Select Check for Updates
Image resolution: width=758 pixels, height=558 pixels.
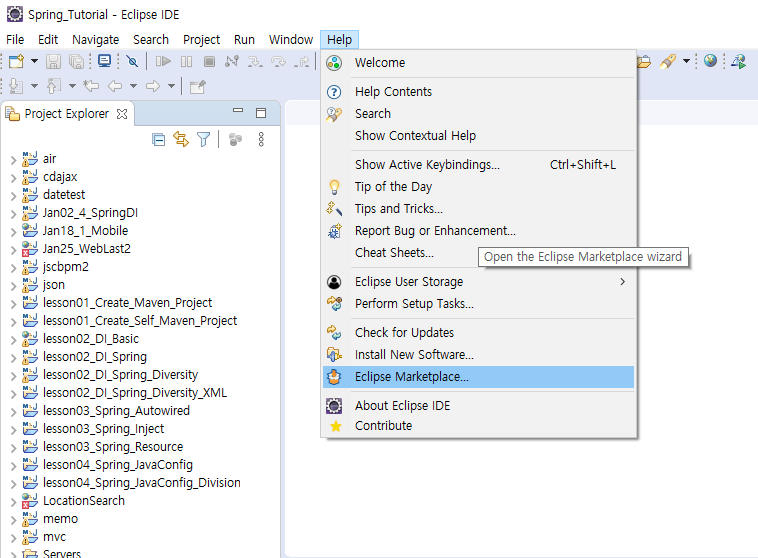tap(479, 333)
